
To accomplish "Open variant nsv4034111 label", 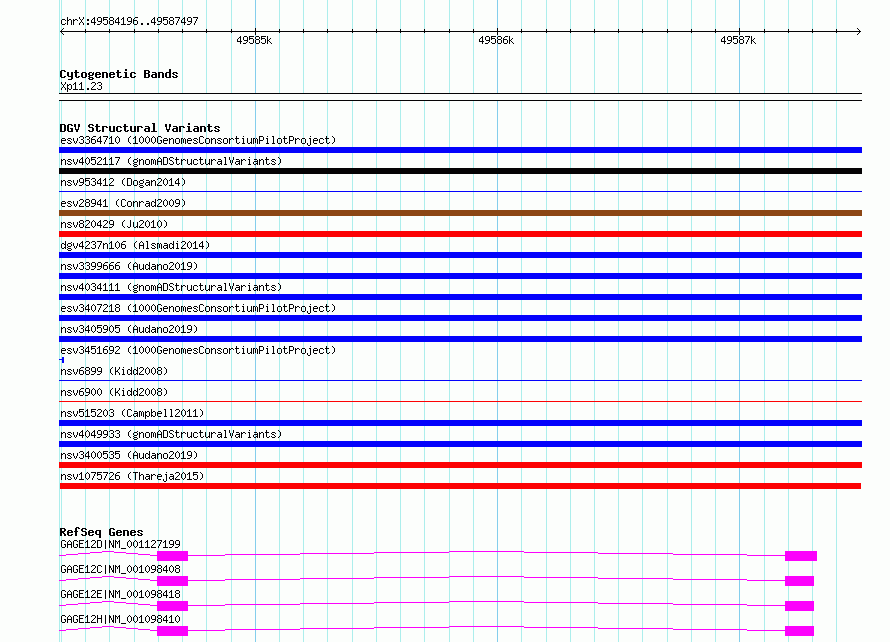I will click(171, 287).
